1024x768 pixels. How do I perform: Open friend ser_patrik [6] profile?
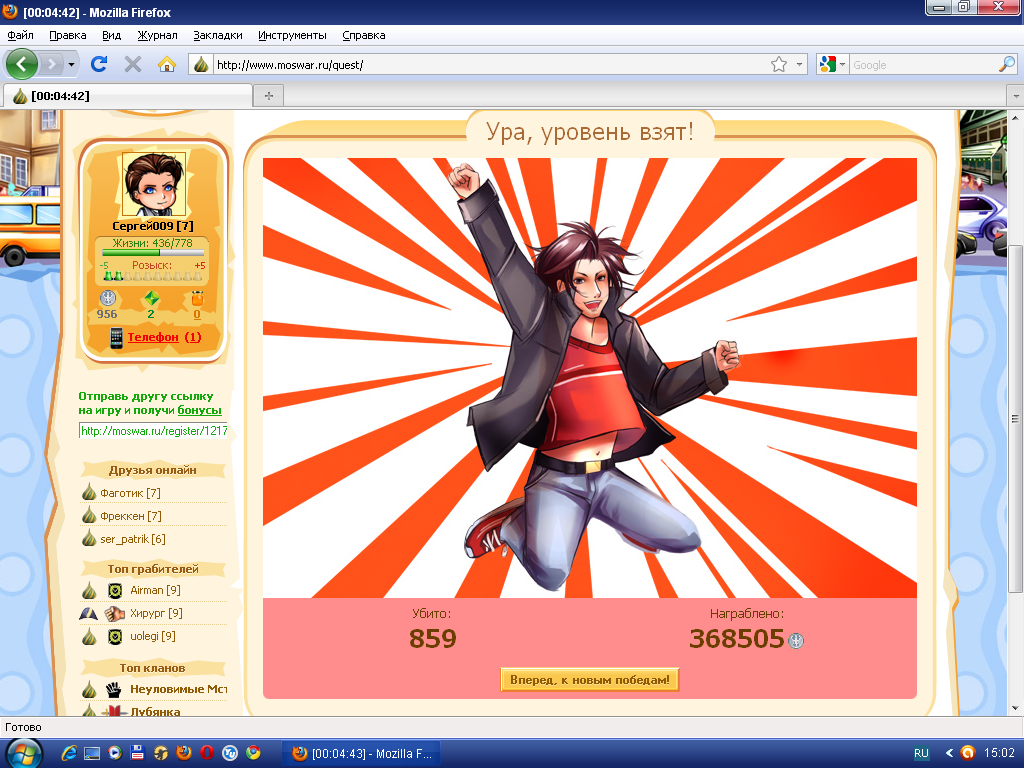click(x=133, y=539)
